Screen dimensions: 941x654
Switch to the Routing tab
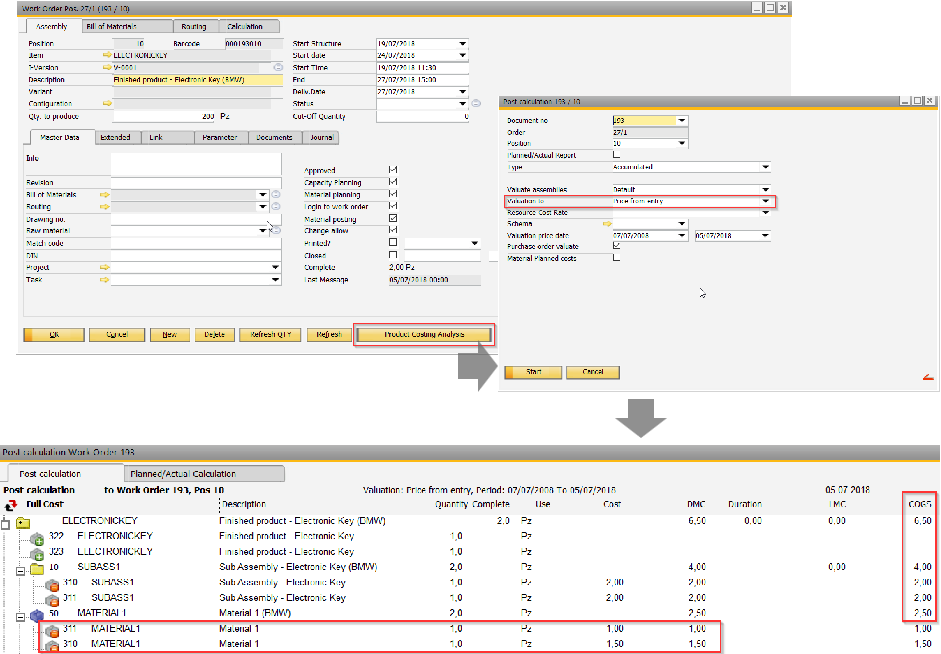[x=196, y=26]
